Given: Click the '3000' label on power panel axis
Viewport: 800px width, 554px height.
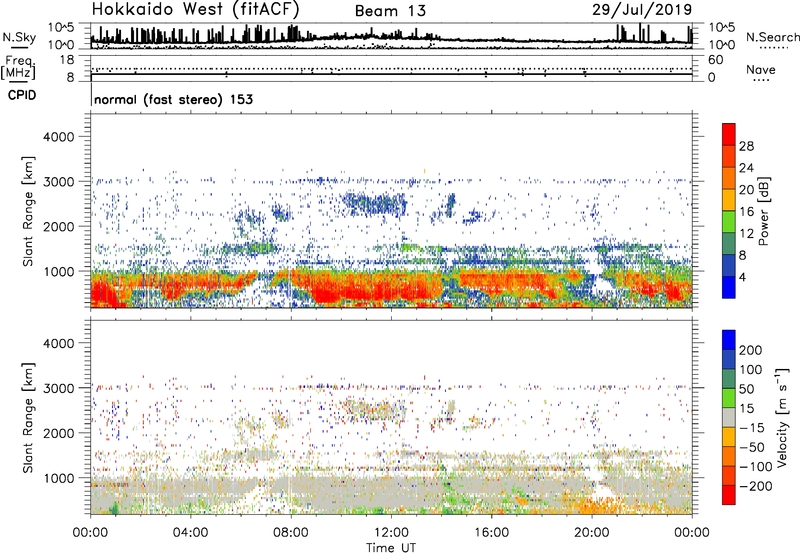Looking at the screenshot, I should (x=59, y=182).
